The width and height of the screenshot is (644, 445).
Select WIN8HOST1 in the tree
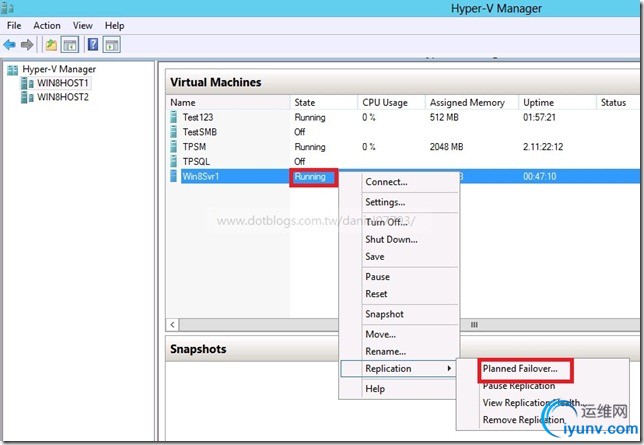pos(63,83)
